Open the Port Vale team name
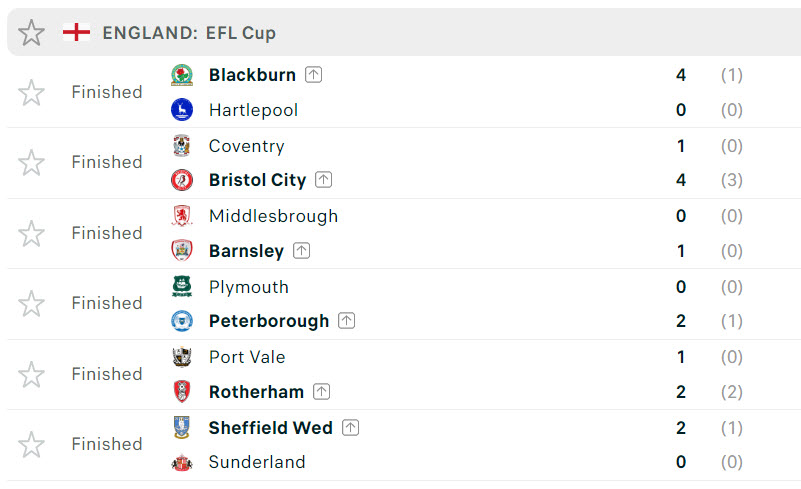This screenshot has height=489, width=801. (247, 357)
